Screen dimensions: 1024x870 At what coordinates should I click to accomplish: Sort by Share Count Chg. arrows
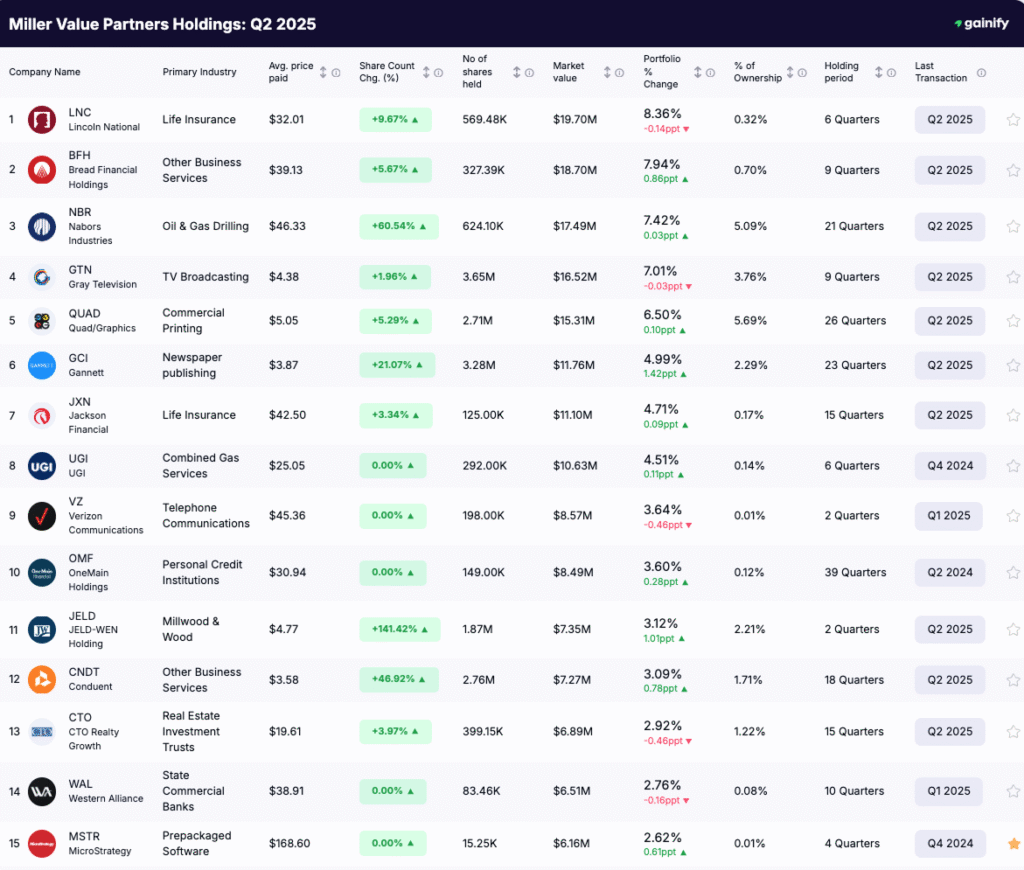point(426,72)
